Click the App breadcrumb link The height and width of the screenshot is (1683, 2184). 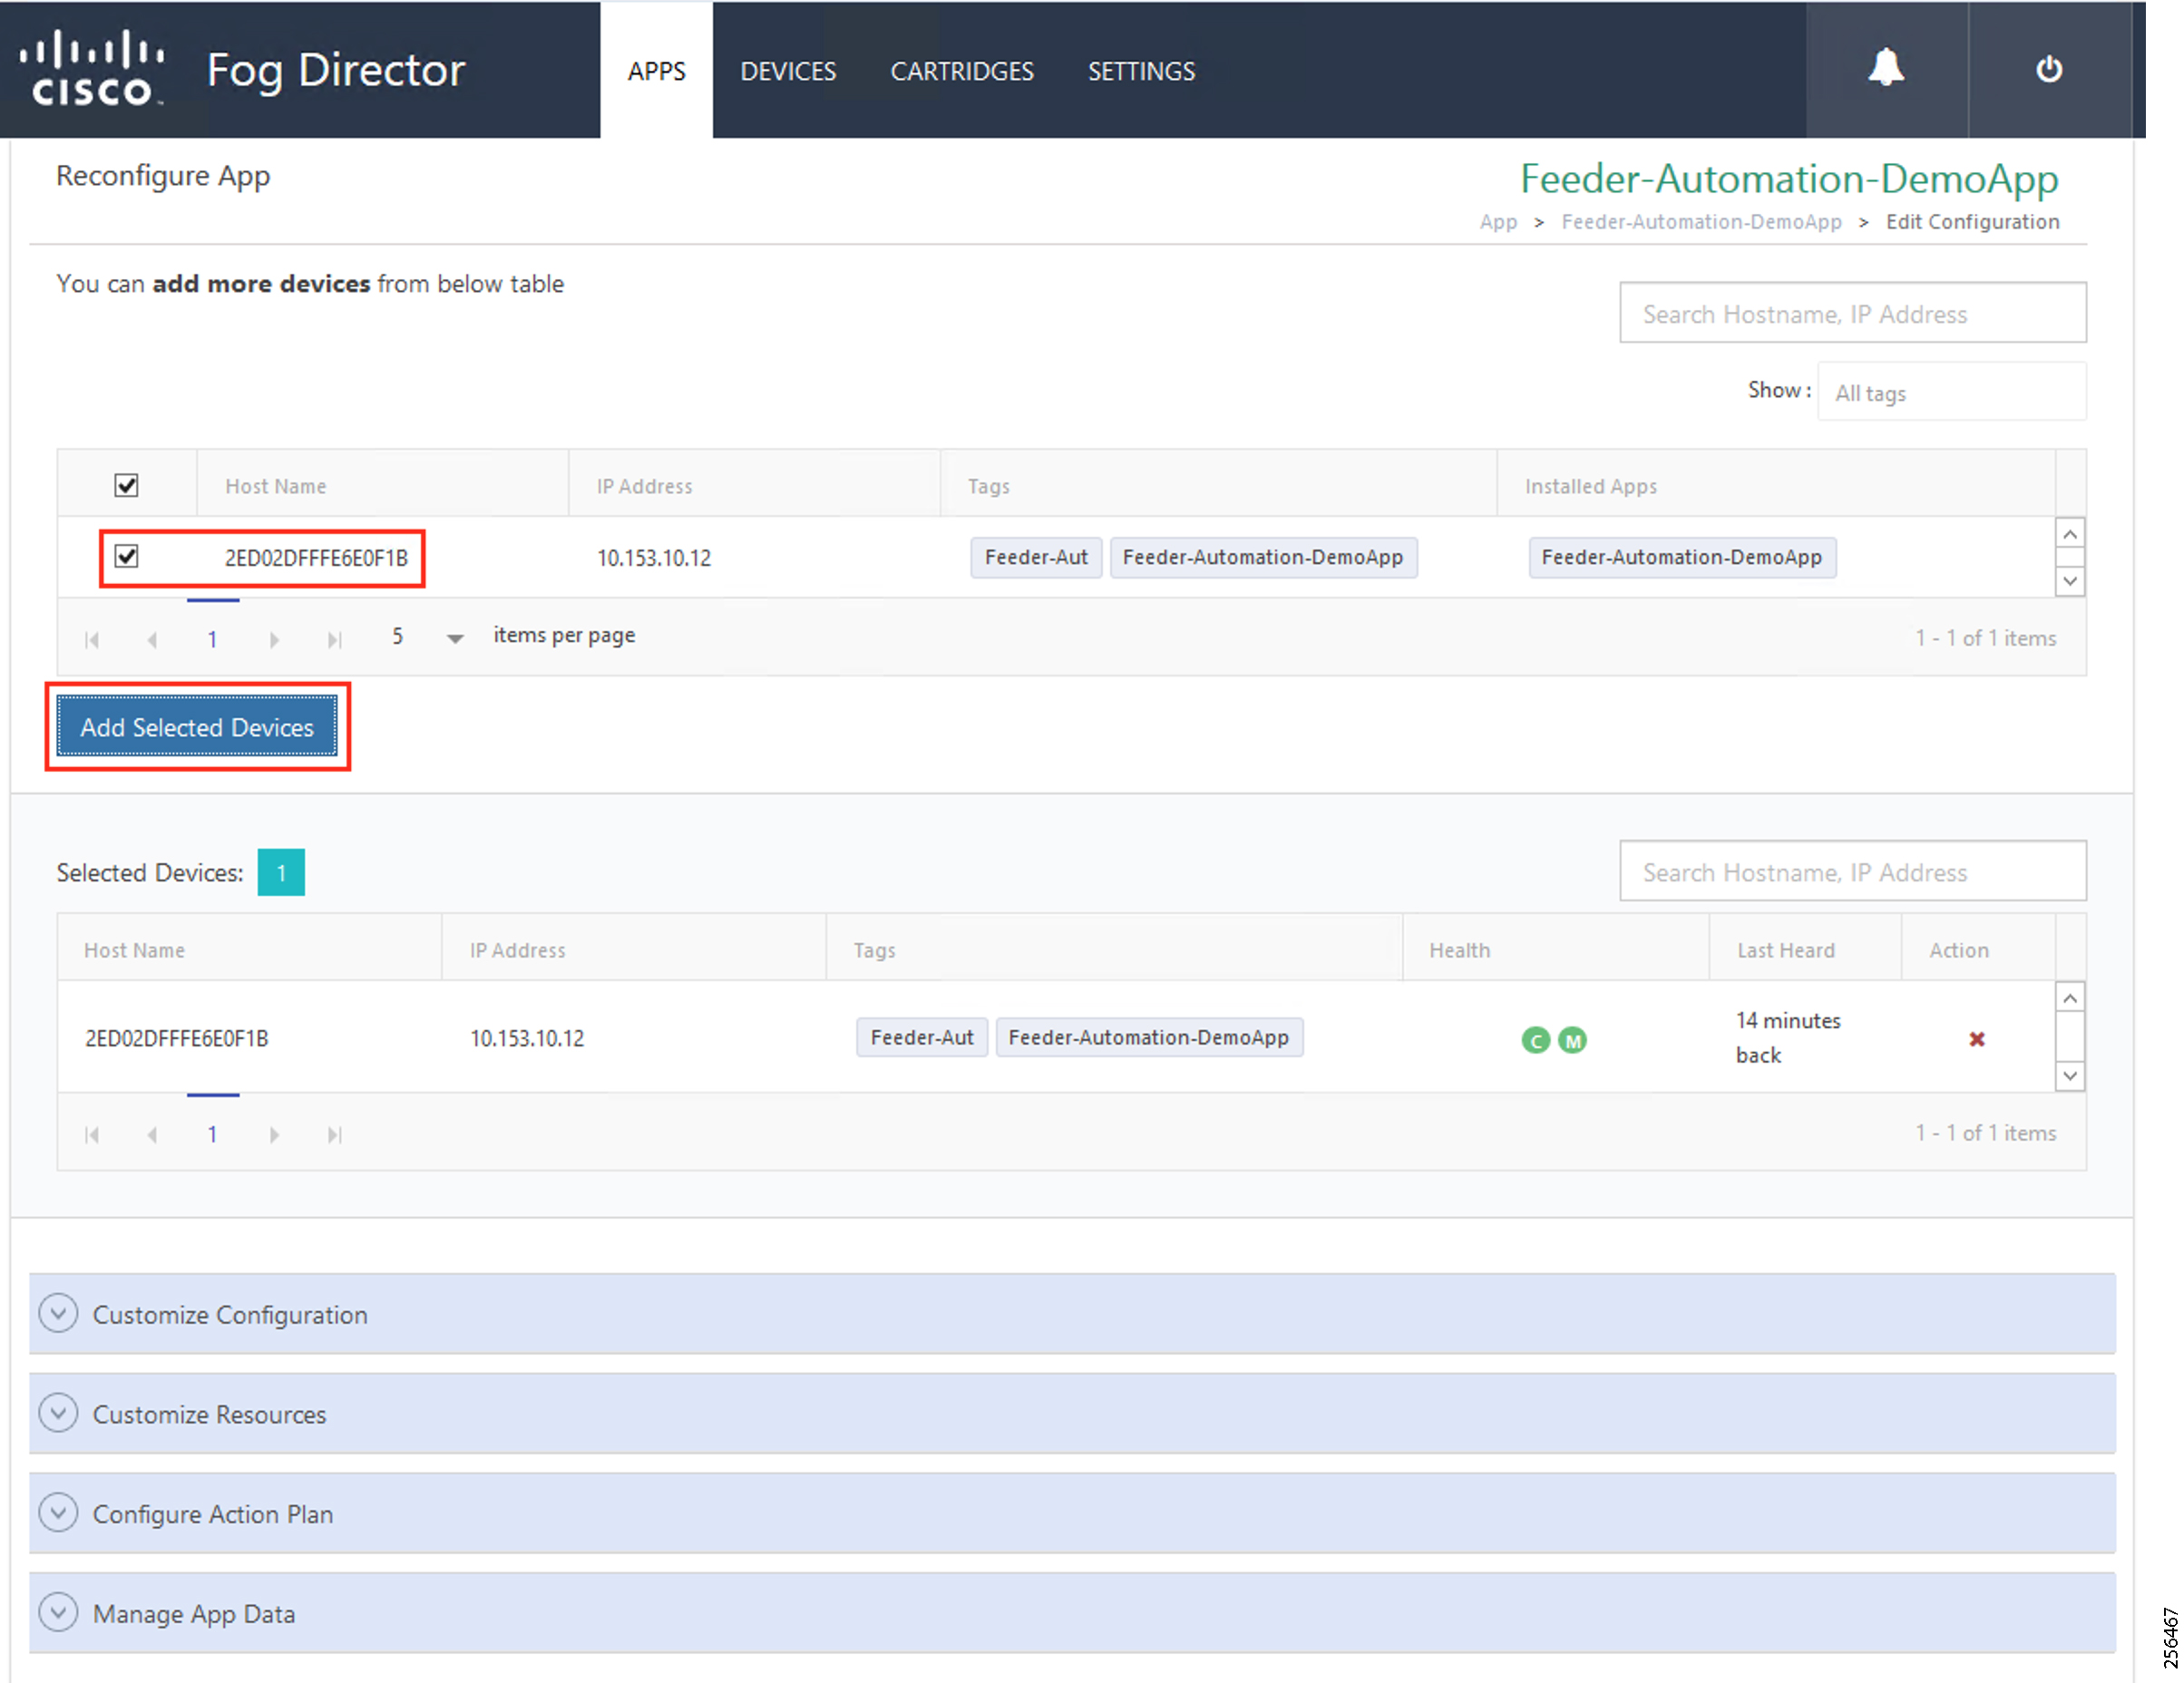click(1498, 222)
